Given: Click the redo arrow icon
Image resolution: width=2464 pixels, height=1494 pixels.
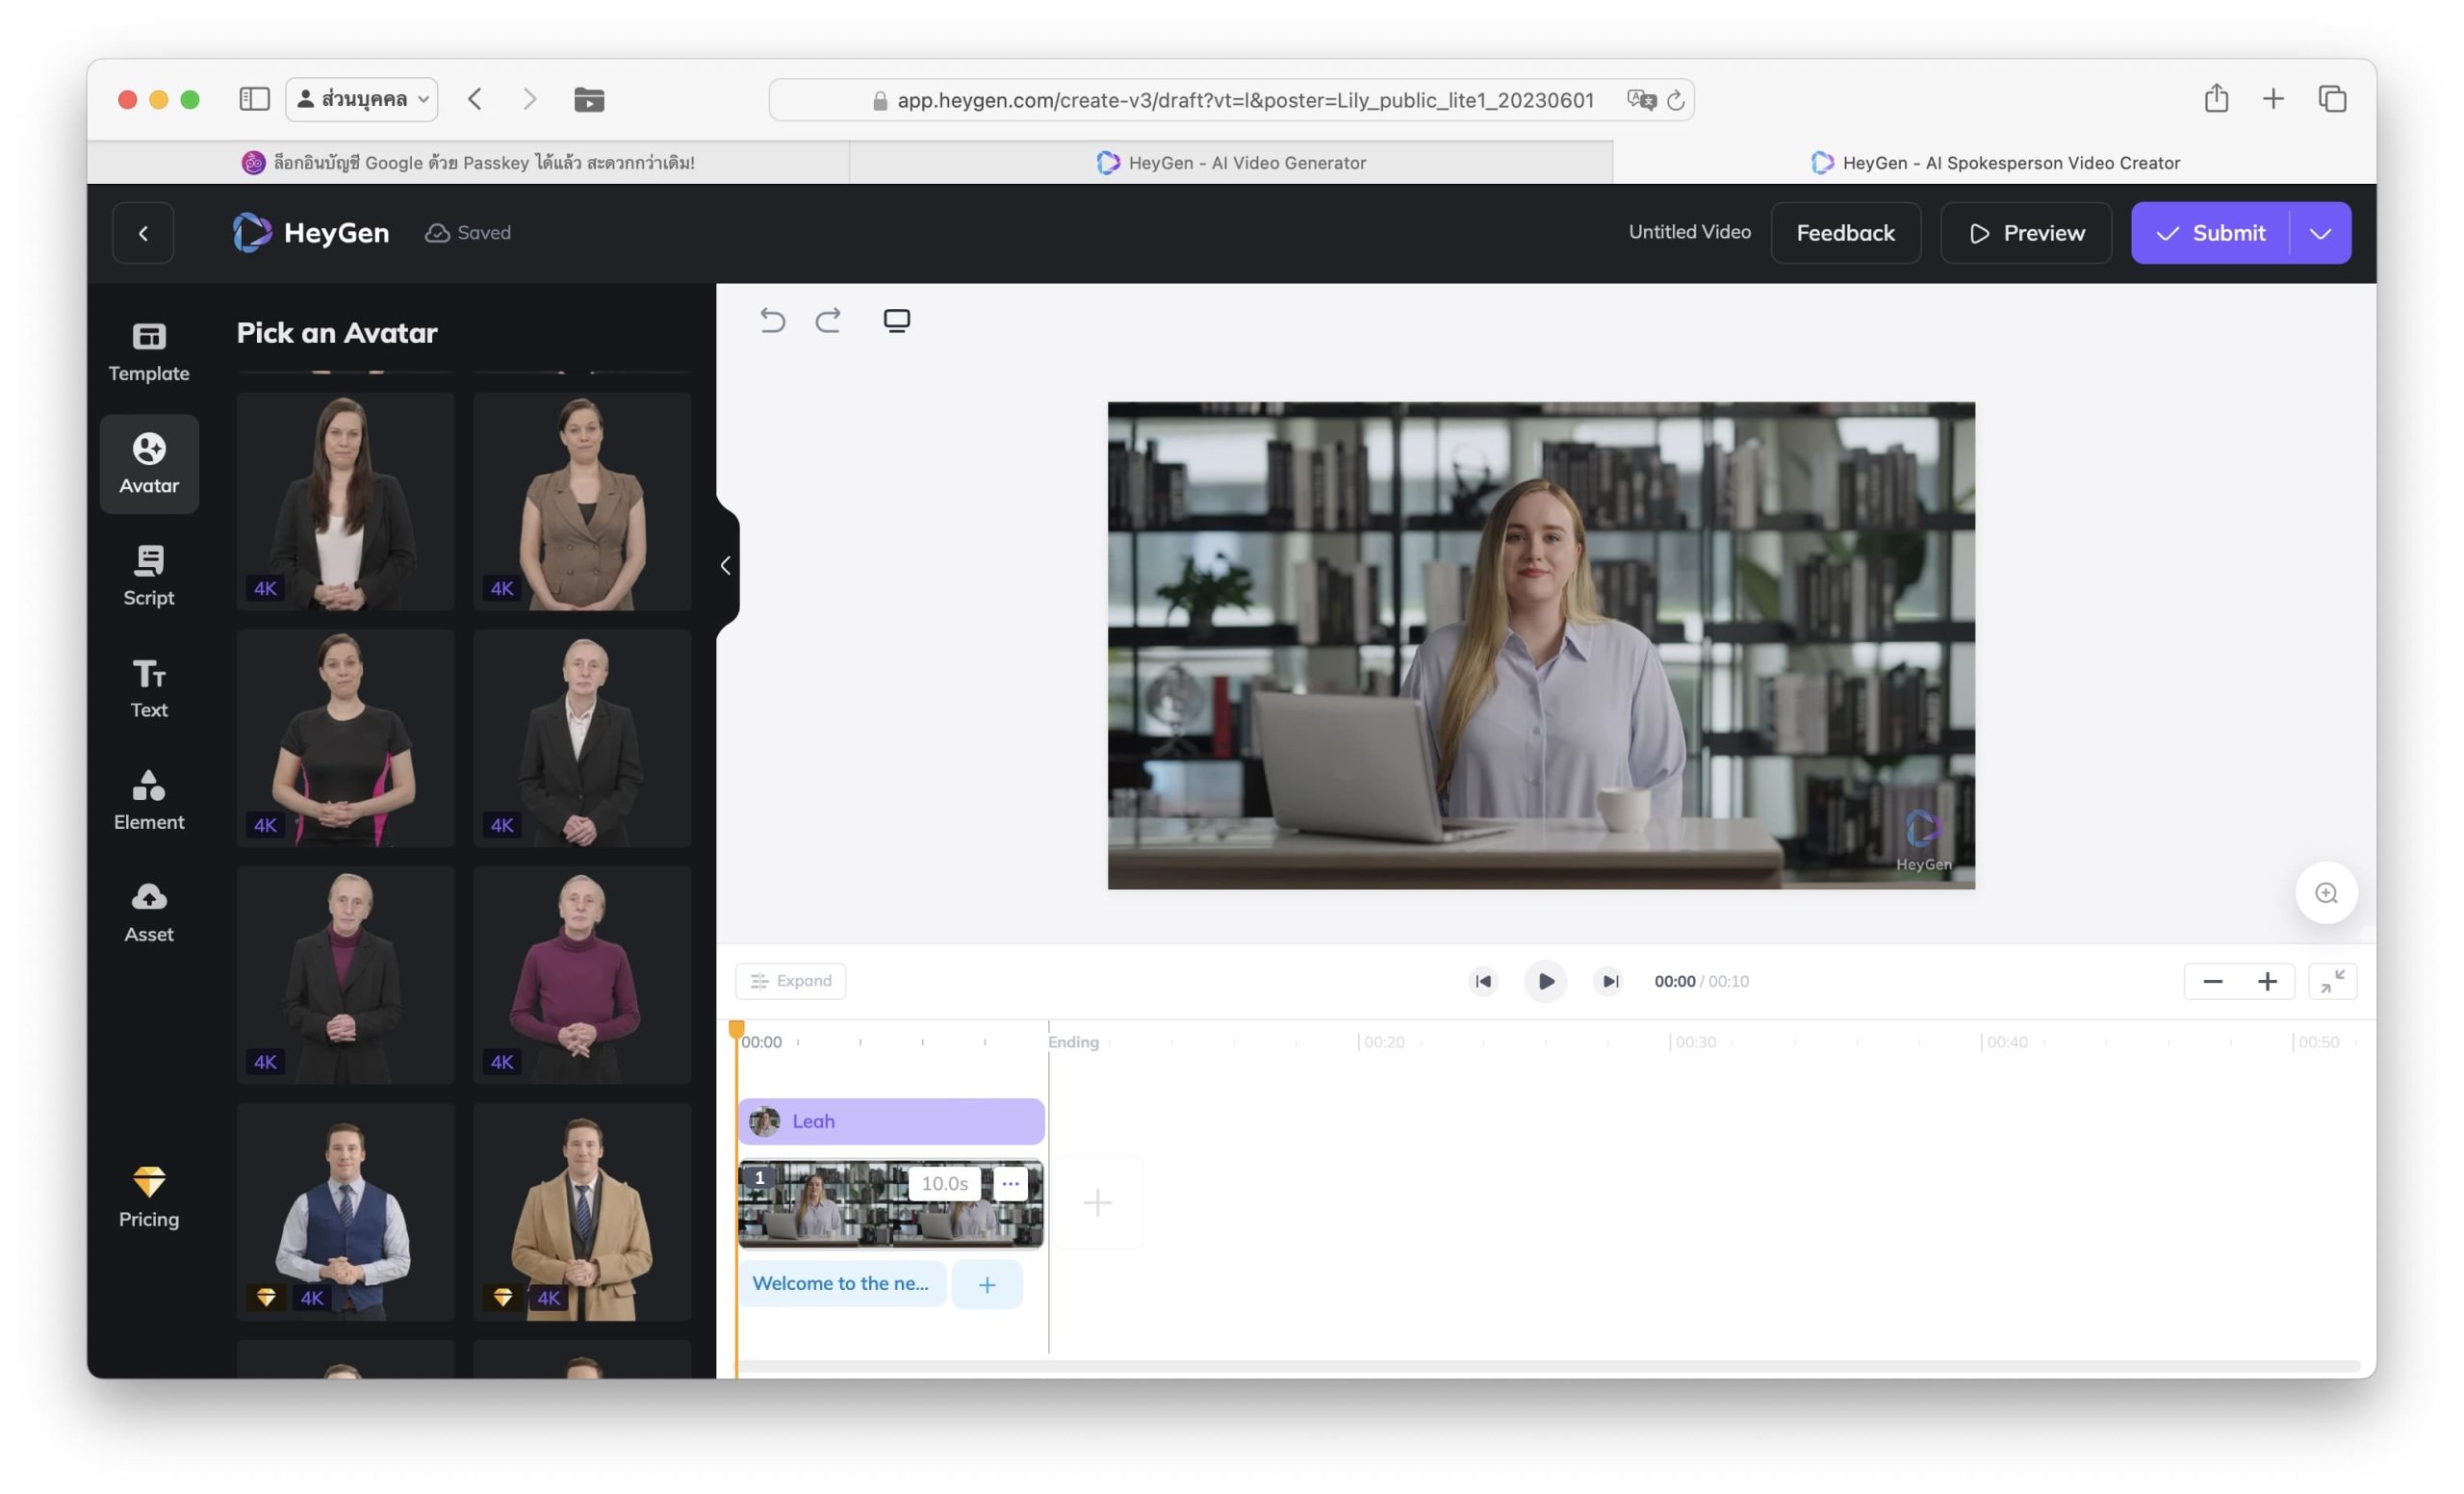Looking at the screenshot, I should pos(828,320).
